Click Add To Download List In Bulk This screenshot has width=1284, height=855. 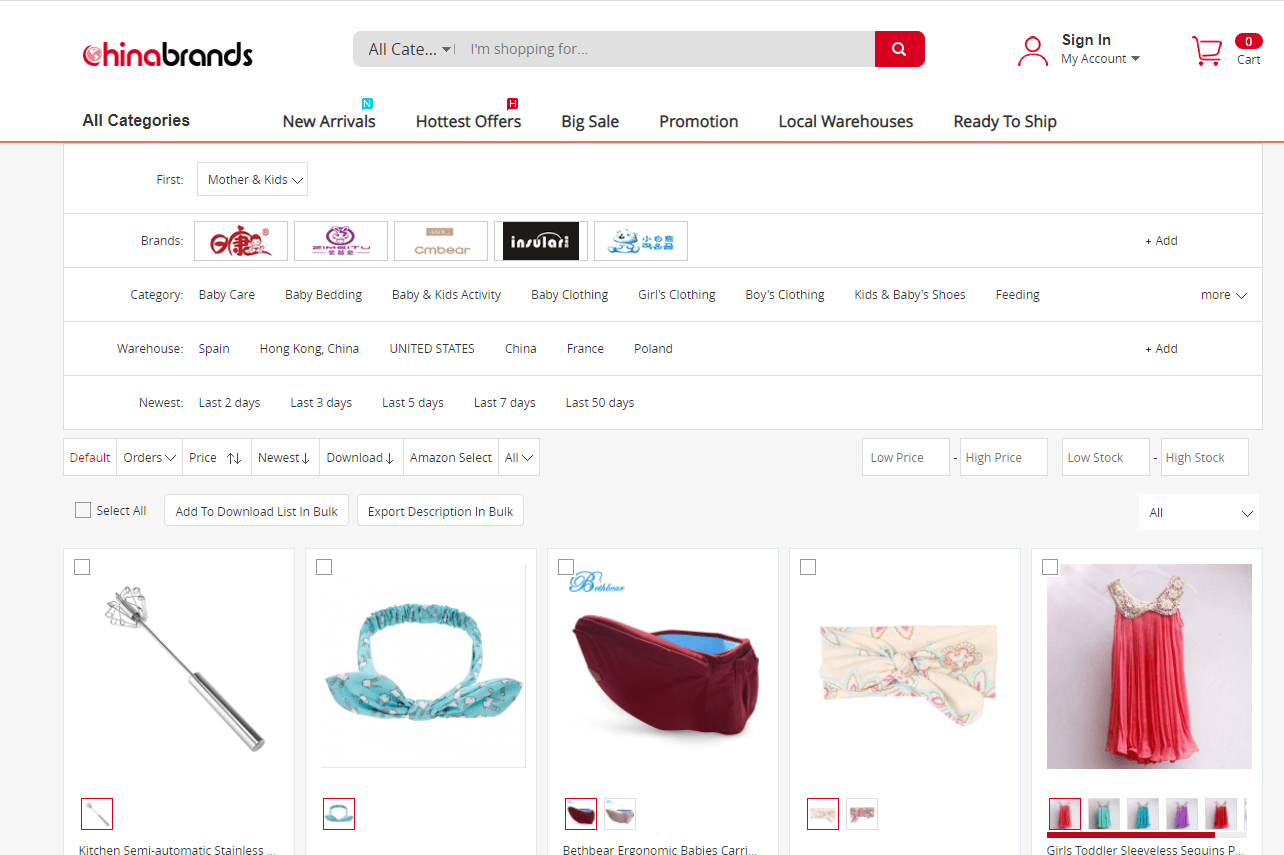pos(257,511)
